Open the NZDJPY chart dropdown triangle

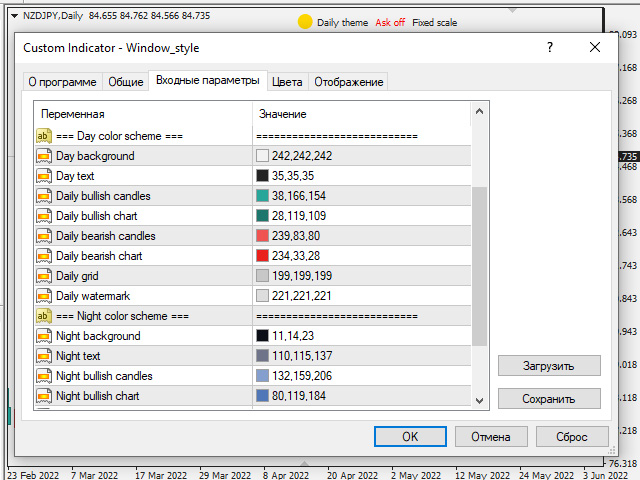(14, 16)
